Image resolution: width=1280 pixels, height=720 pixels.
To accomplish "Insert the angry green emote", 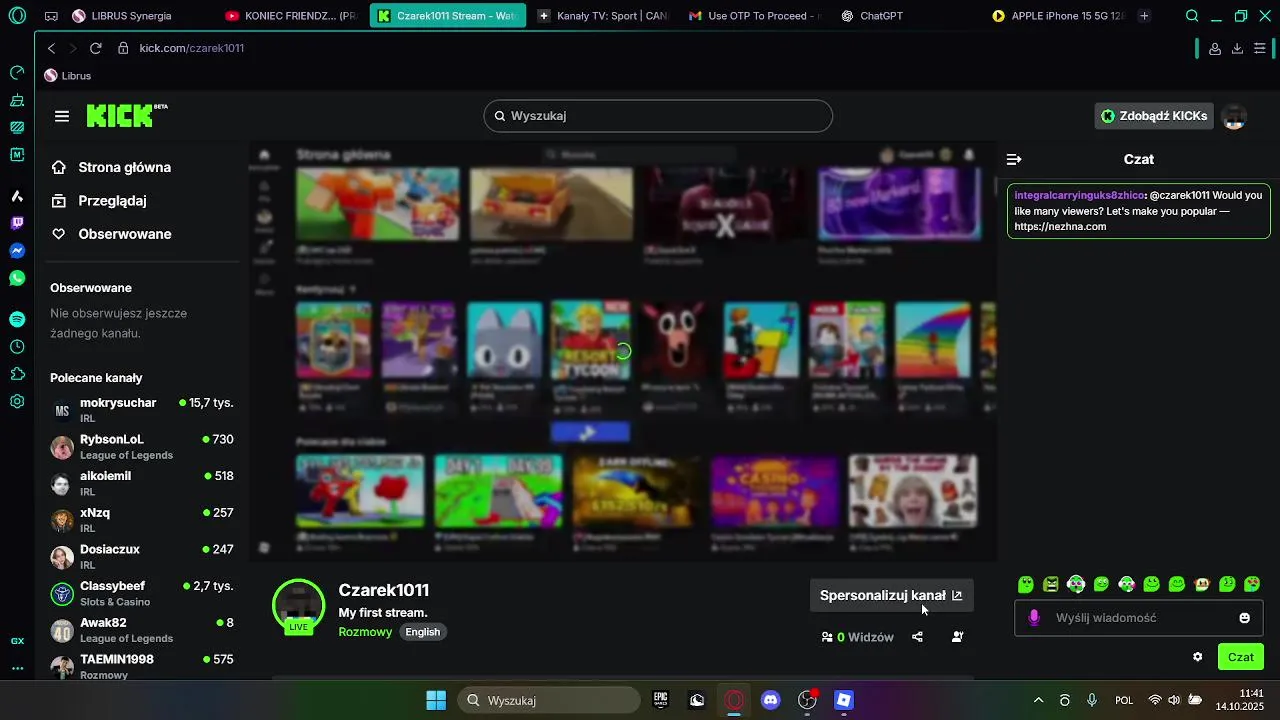I will [1051, 584].
